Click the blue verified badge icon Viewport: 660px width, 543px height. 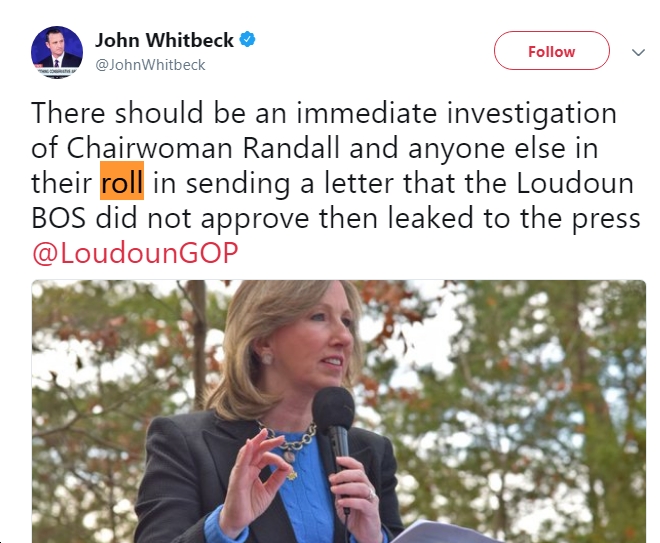[x=247, y=40]
